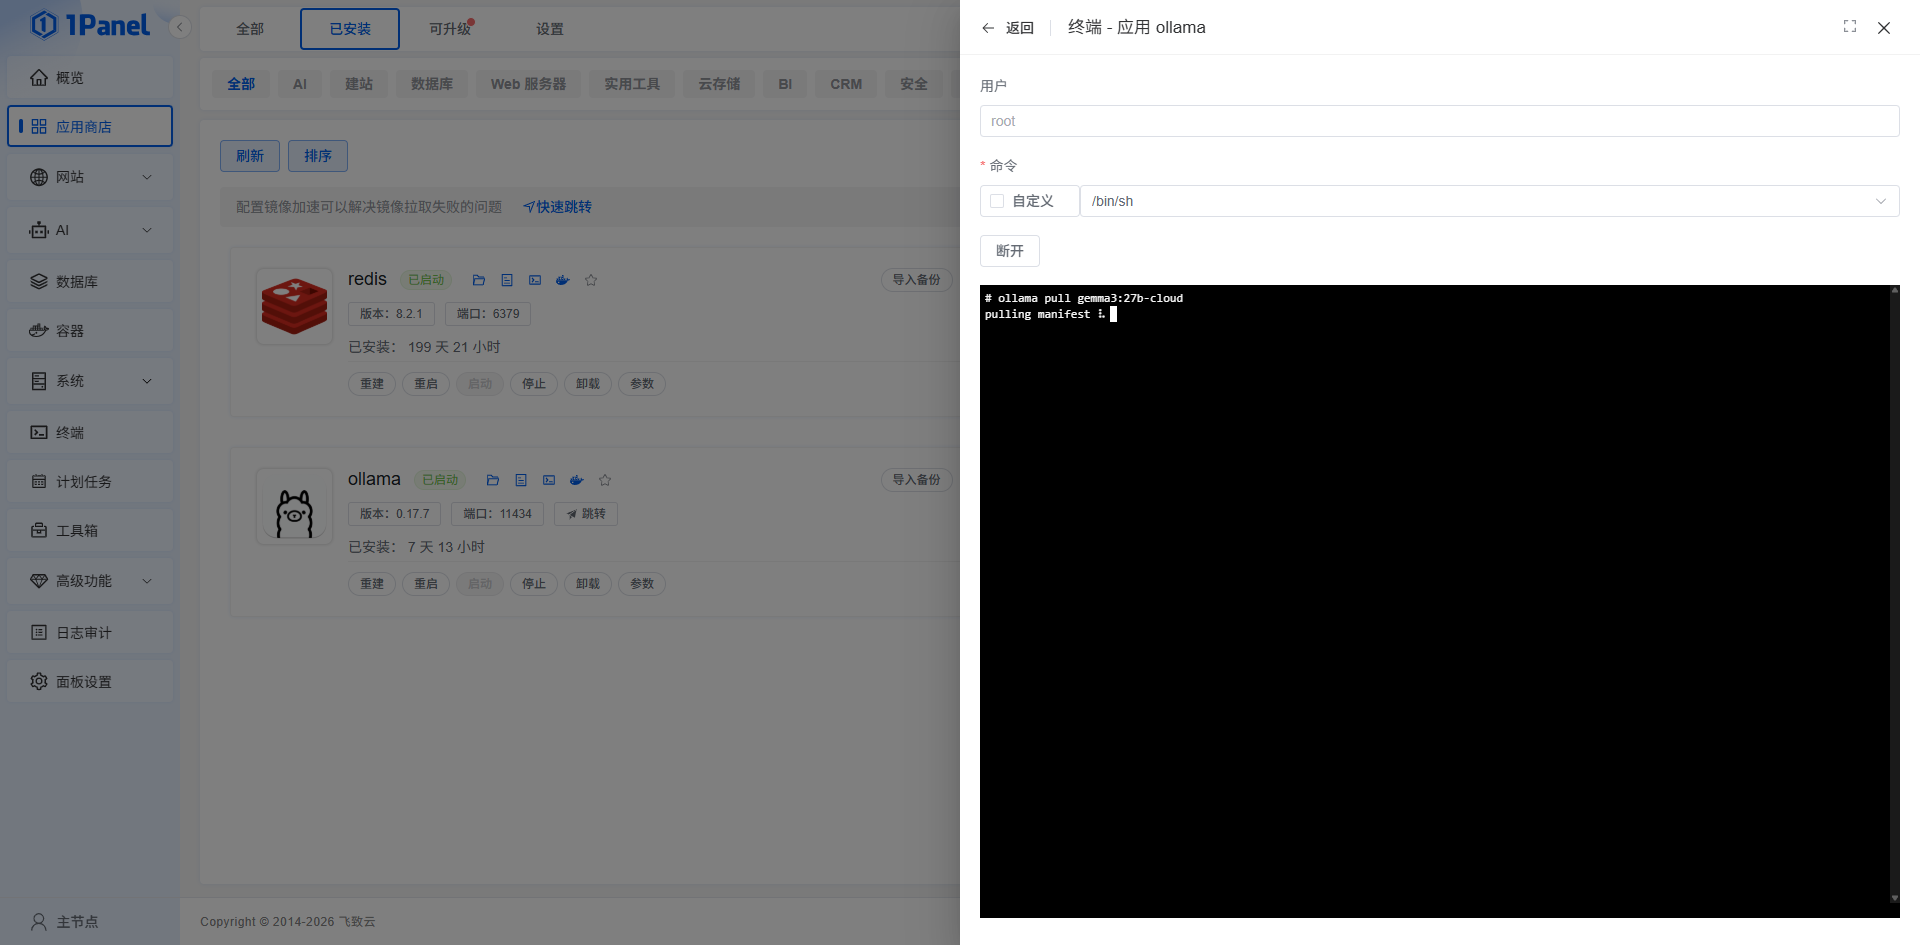The height and width of the screenshot is (945, 1920).
Task: Click 卸载 uninstall for redis
Action: point(588,384)
